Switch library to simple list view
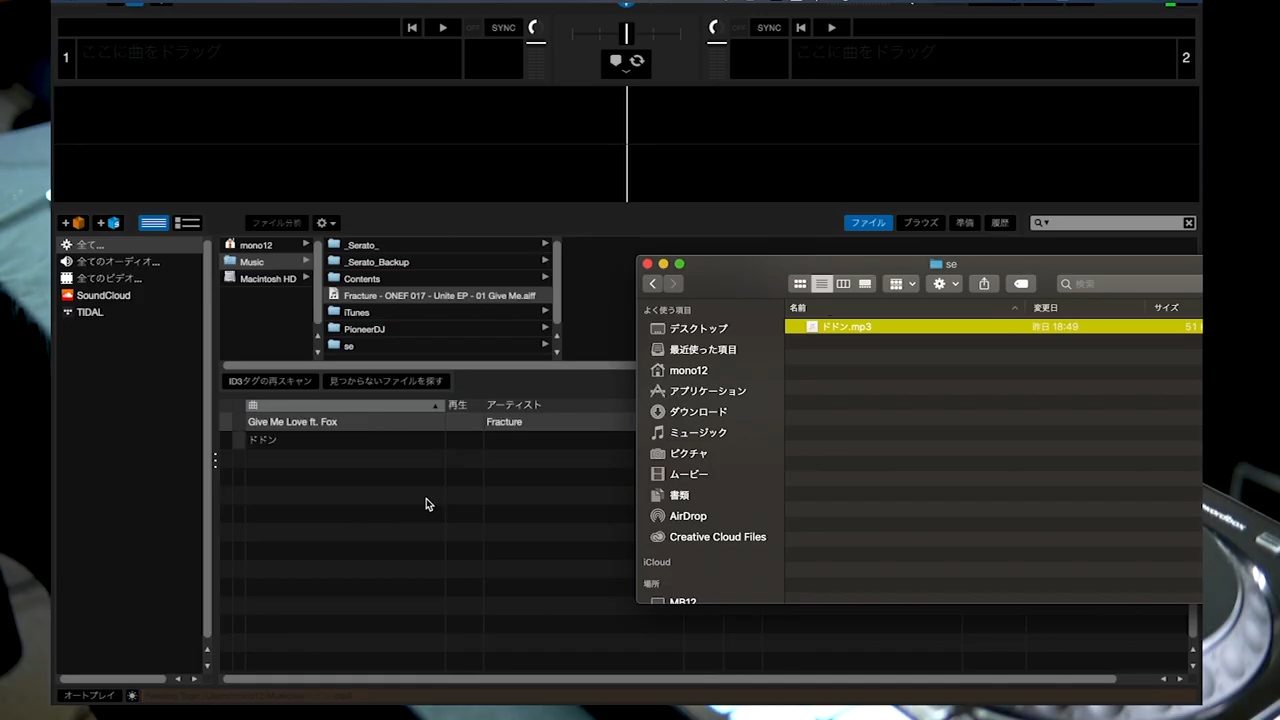 [154, 223]
